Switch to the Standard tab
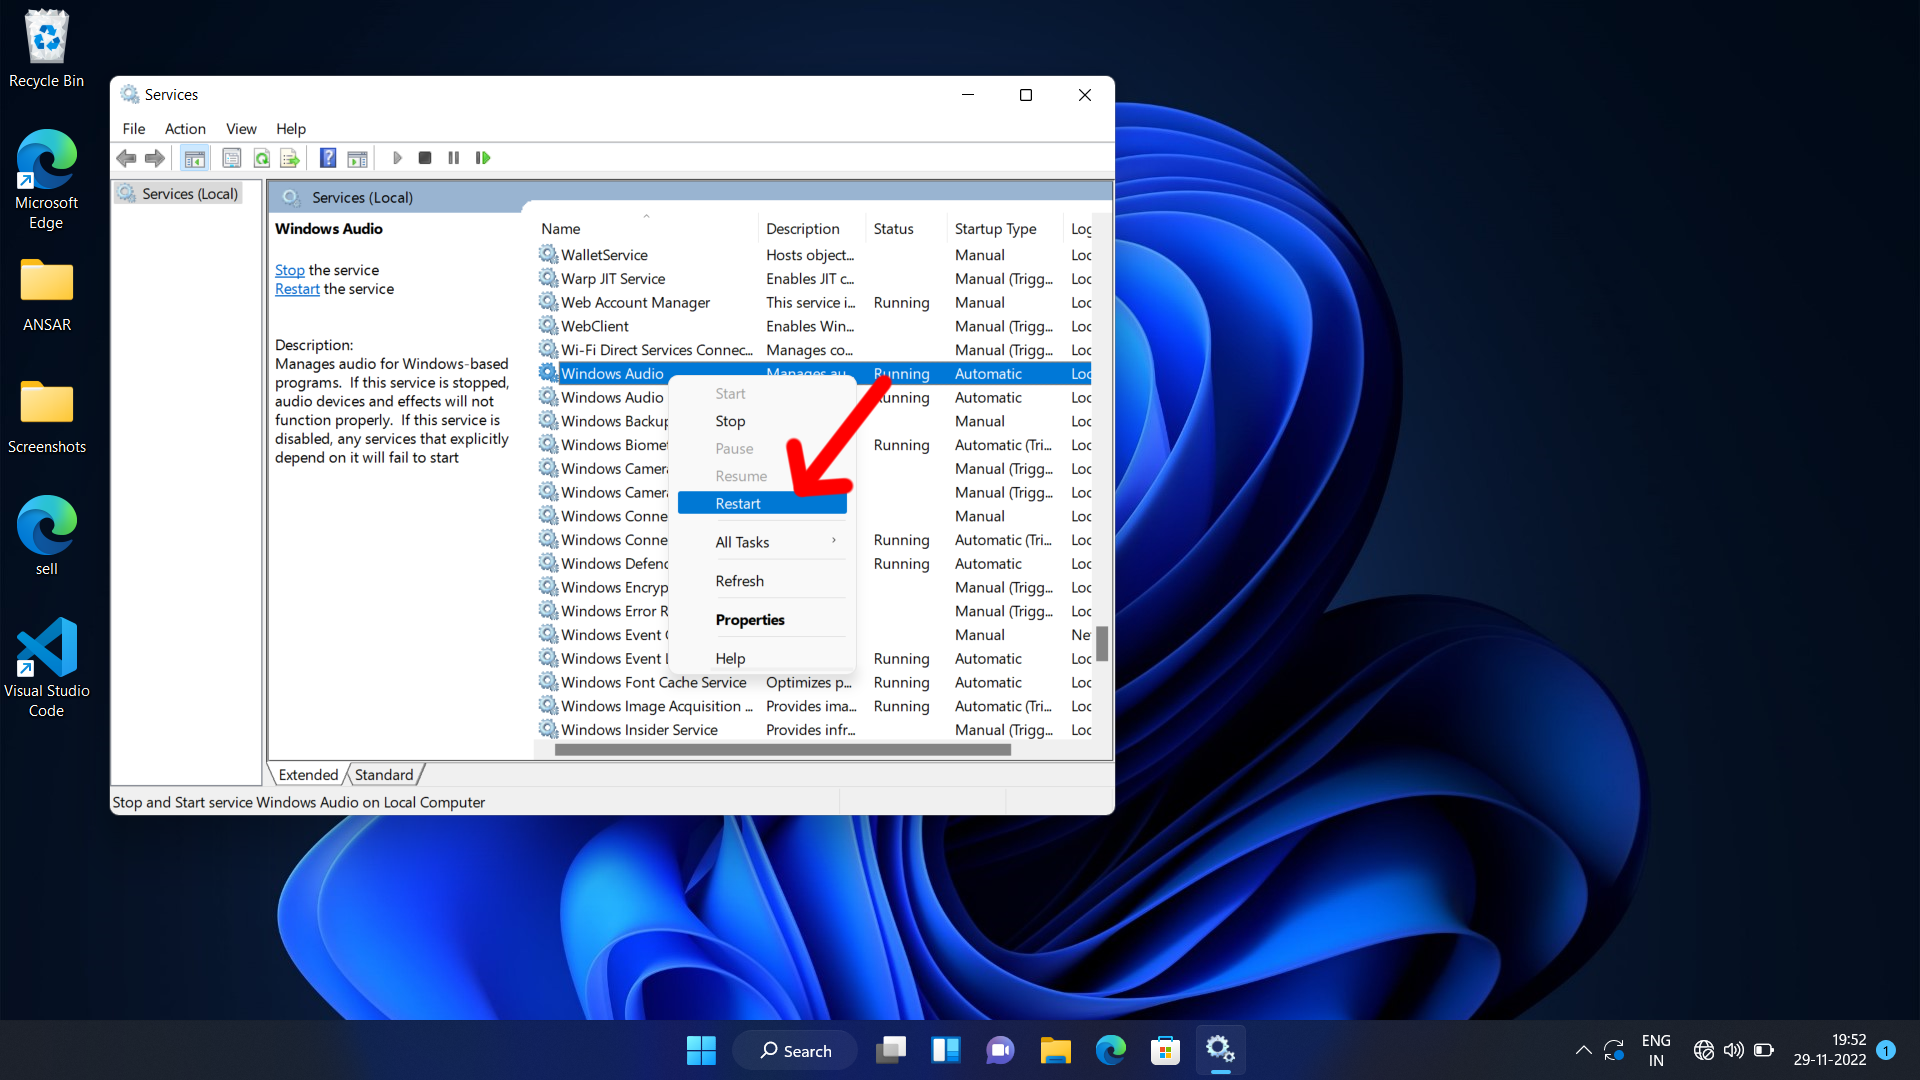The width and height of the screenshot is (1920, 1080). 384,775
